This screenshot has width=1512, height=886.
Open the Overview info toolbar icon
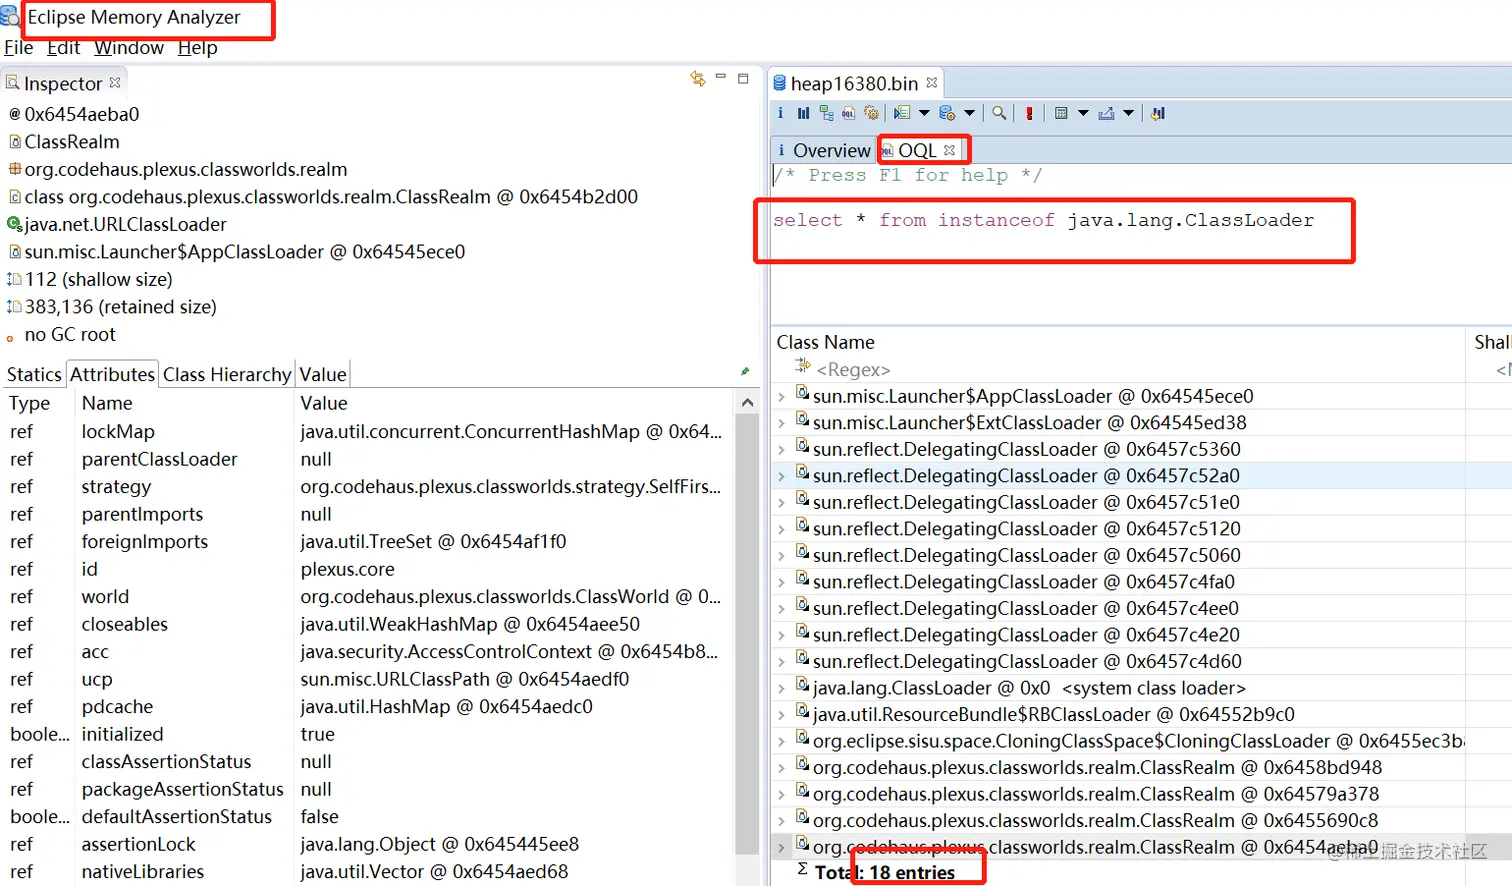[780, 113]
